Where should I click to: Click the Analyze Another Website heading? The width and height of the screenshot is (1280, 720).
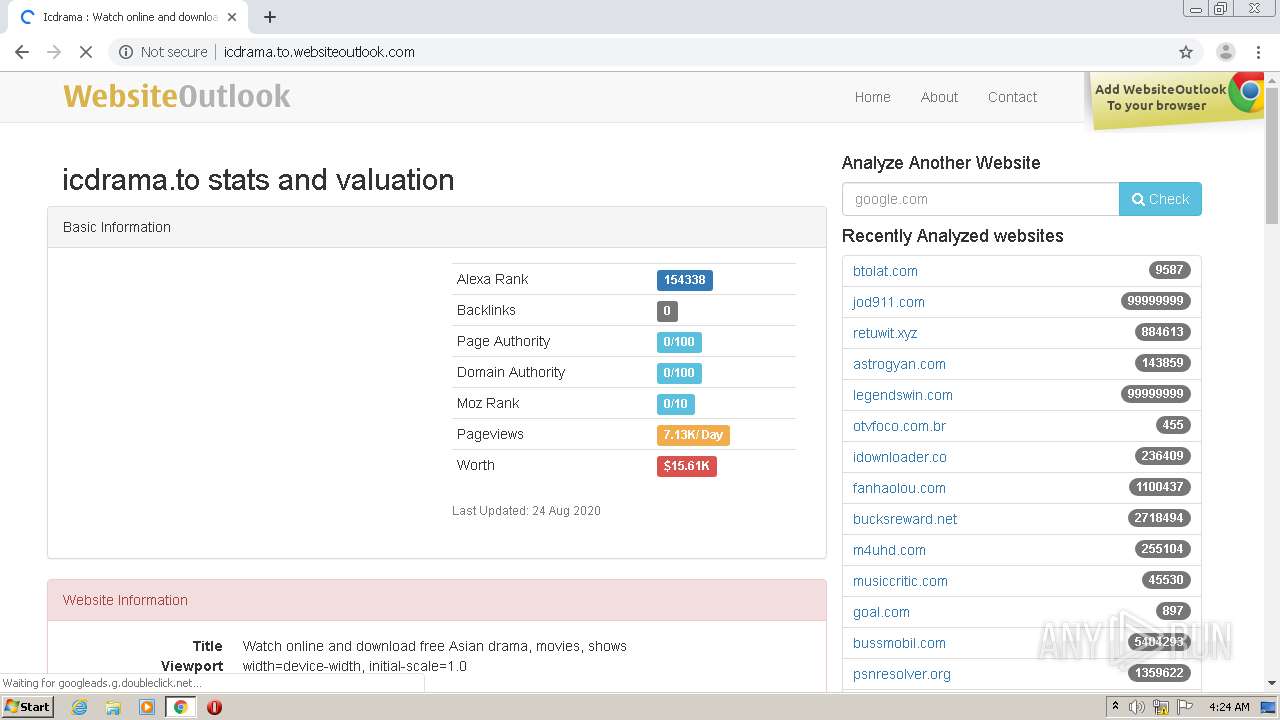click(x=941, y=163)
